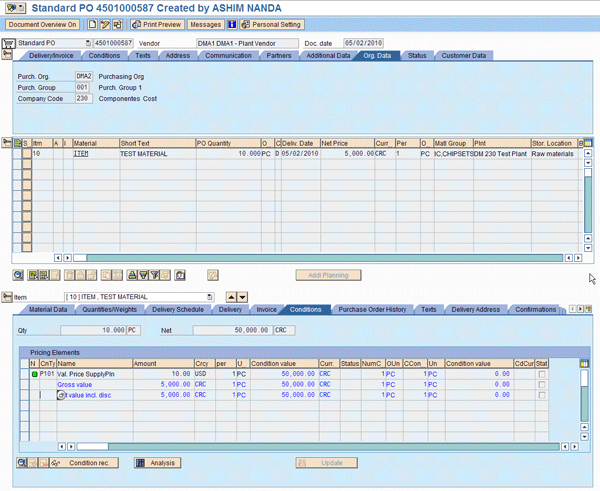Click the previous item up-arrow icon
The width and height of the screenshot is (600, 491).
pyautogui.click(x=229, y=297)
